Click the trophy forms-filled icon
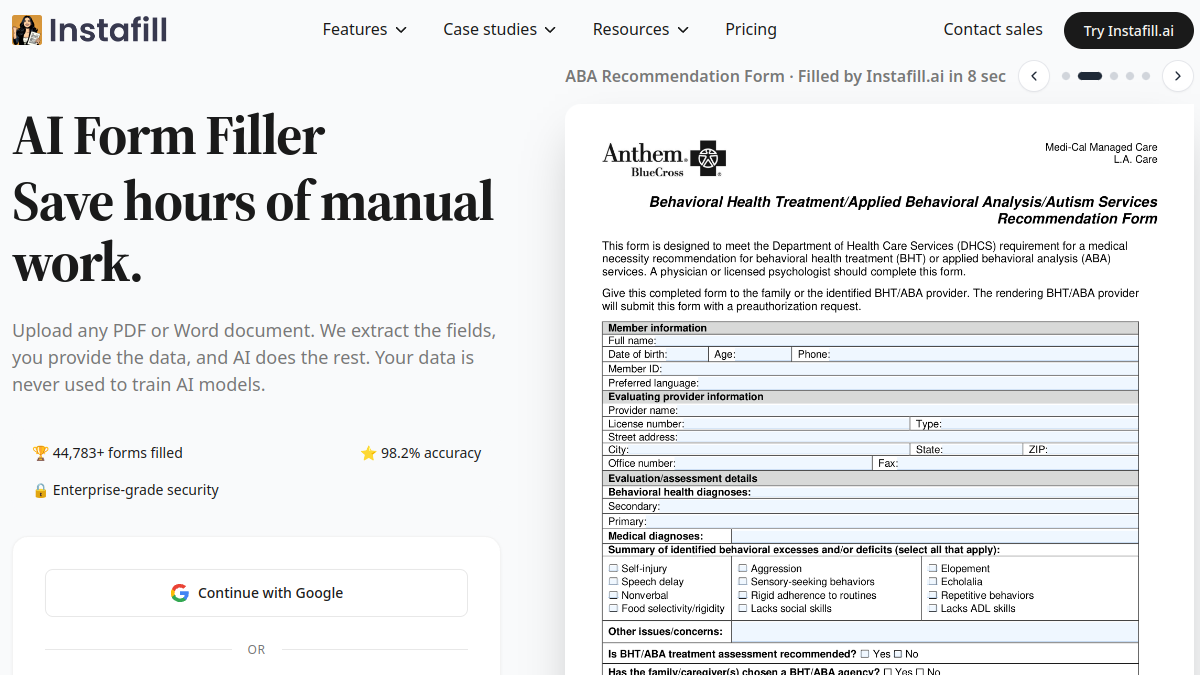 pos(40,453)
